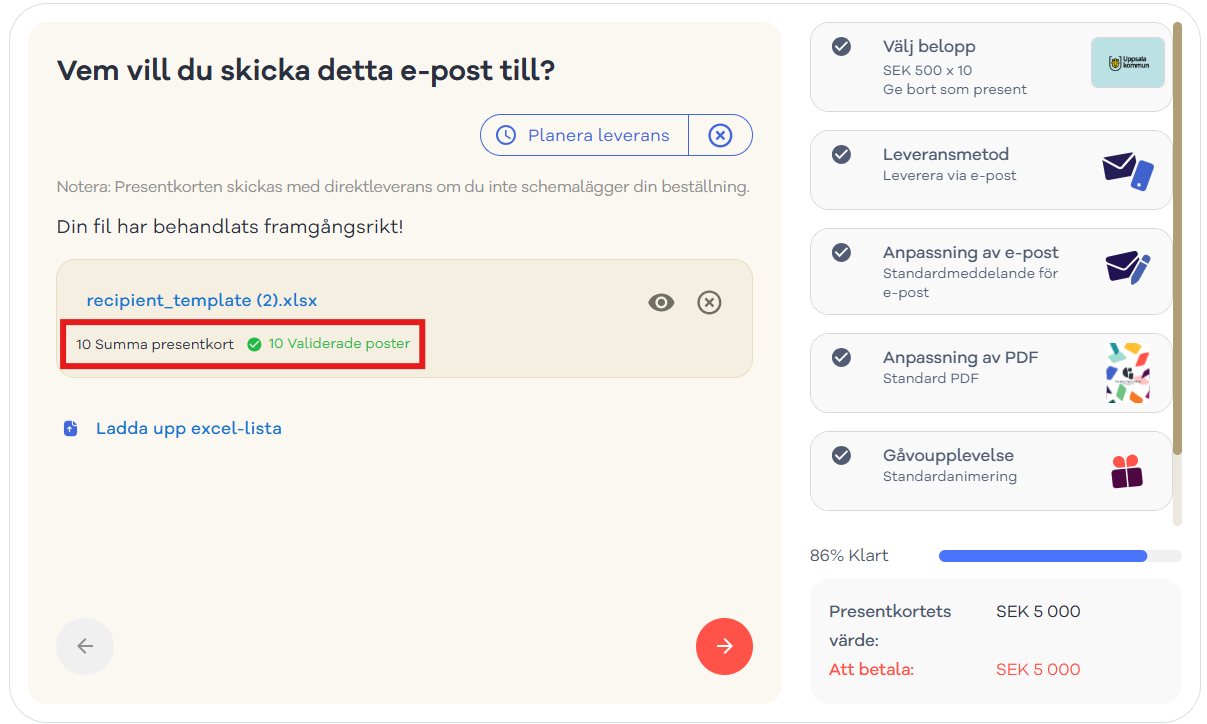1207x724 pixels.
Task: Open the Gåvoupplevelse step
Action: (990, 471)
